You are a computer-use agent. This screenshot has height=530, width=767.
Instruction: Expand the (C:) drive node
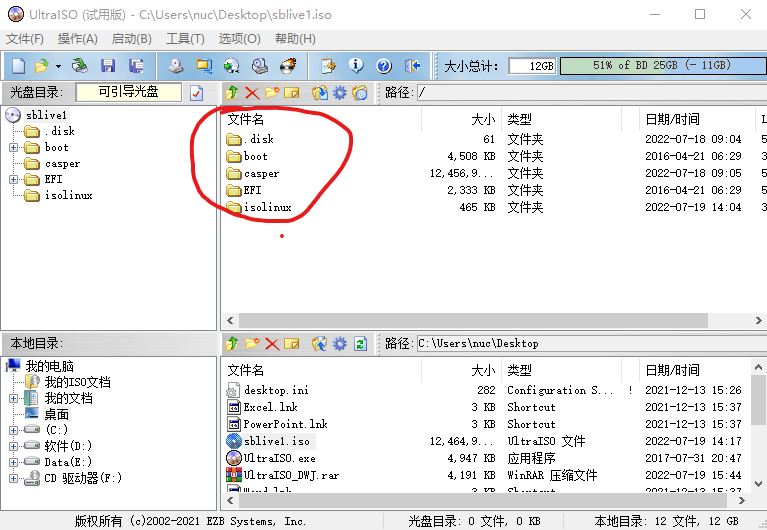[13, 430]
